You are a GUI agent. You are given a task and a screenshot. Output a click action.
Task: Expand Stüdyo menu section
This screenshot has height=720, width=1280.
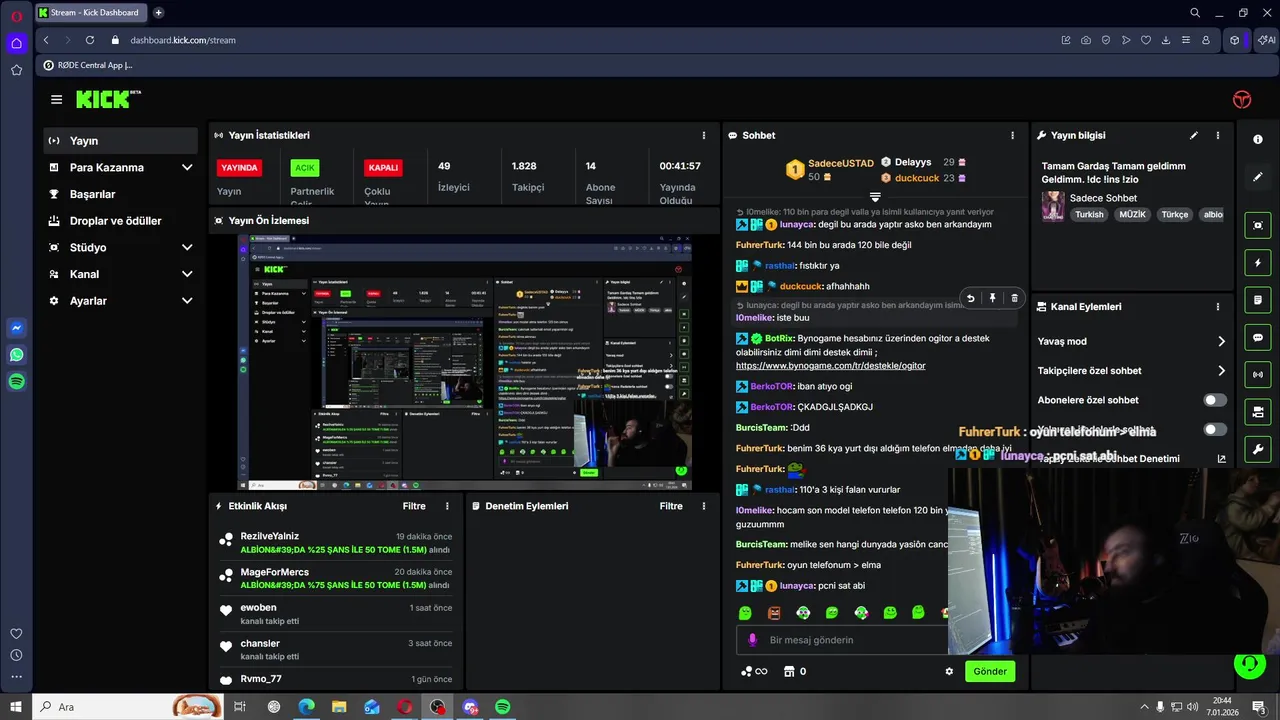pyautogui.click(x=187, y=247)
